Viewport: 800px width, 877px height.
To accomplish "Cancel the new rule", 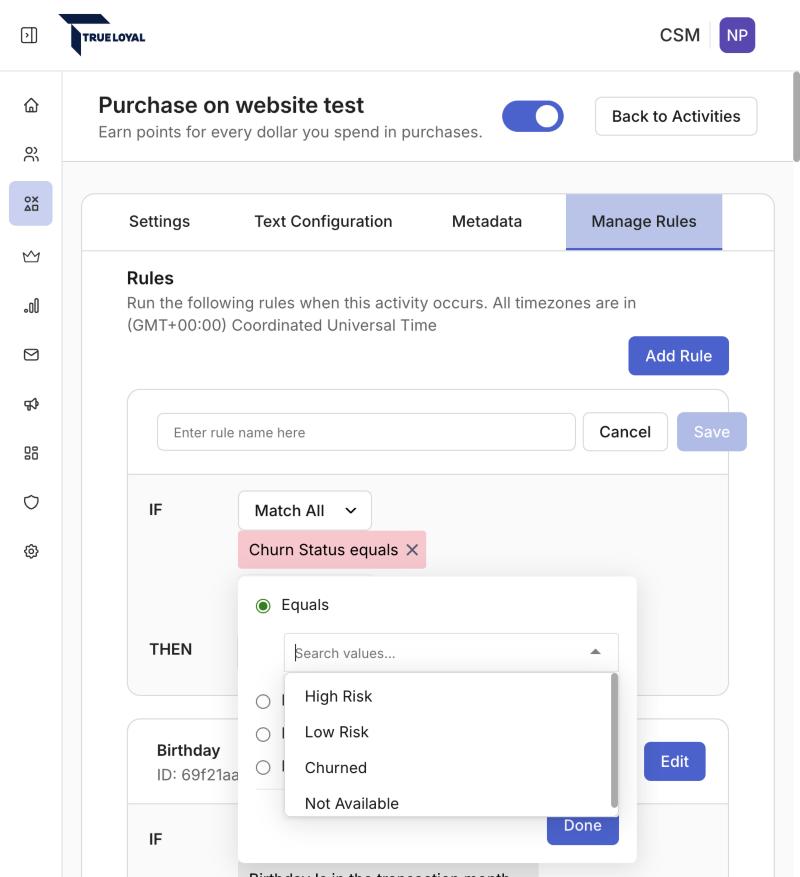I will point(625,432).
